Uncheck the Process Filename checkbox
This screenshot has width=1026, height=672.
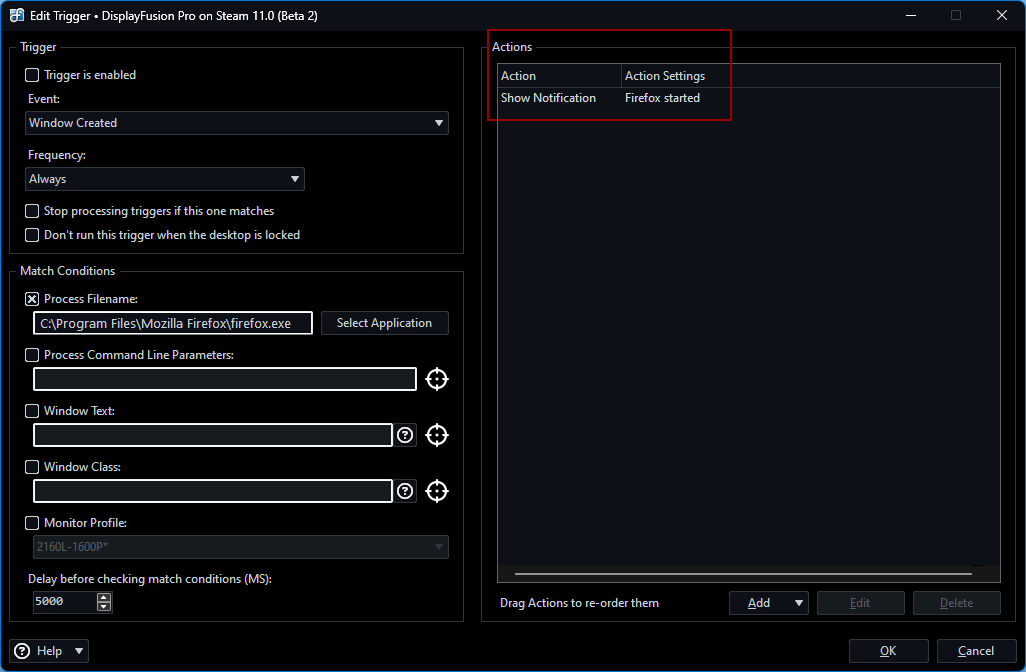tap(33, 299)
